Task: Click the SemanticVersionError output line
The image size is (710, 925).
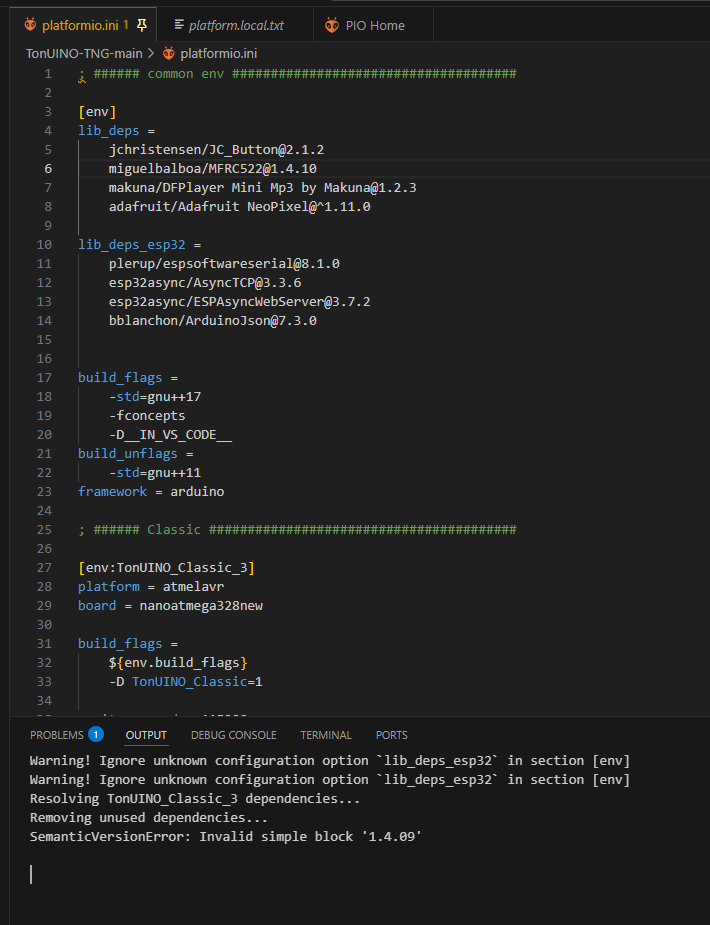Action: [225, 836]
